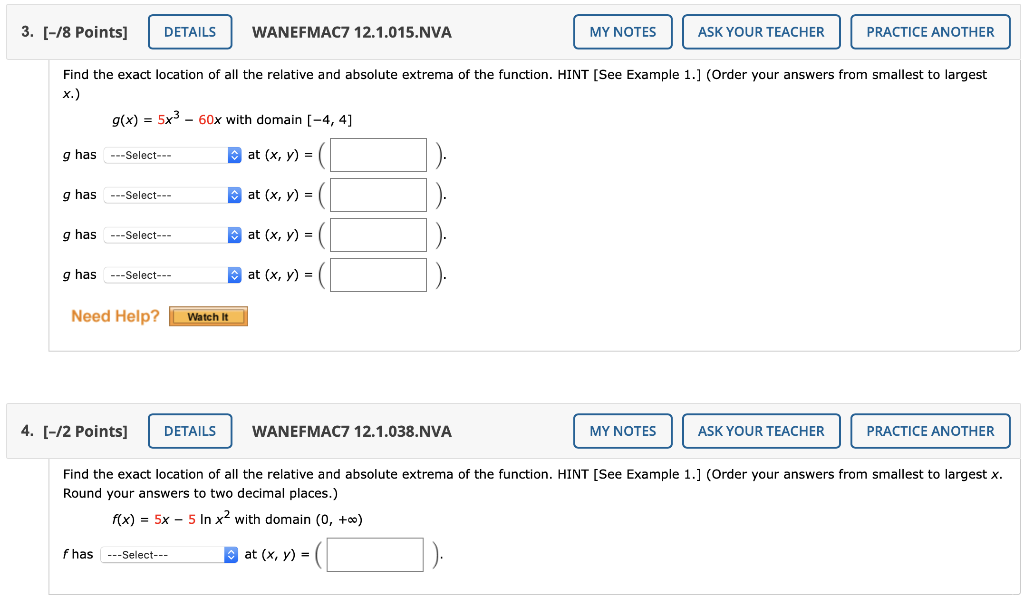Open the ---Select--- dropdown in question 4
Viewport: 1024px width, 608px height.
click(168, 554)
